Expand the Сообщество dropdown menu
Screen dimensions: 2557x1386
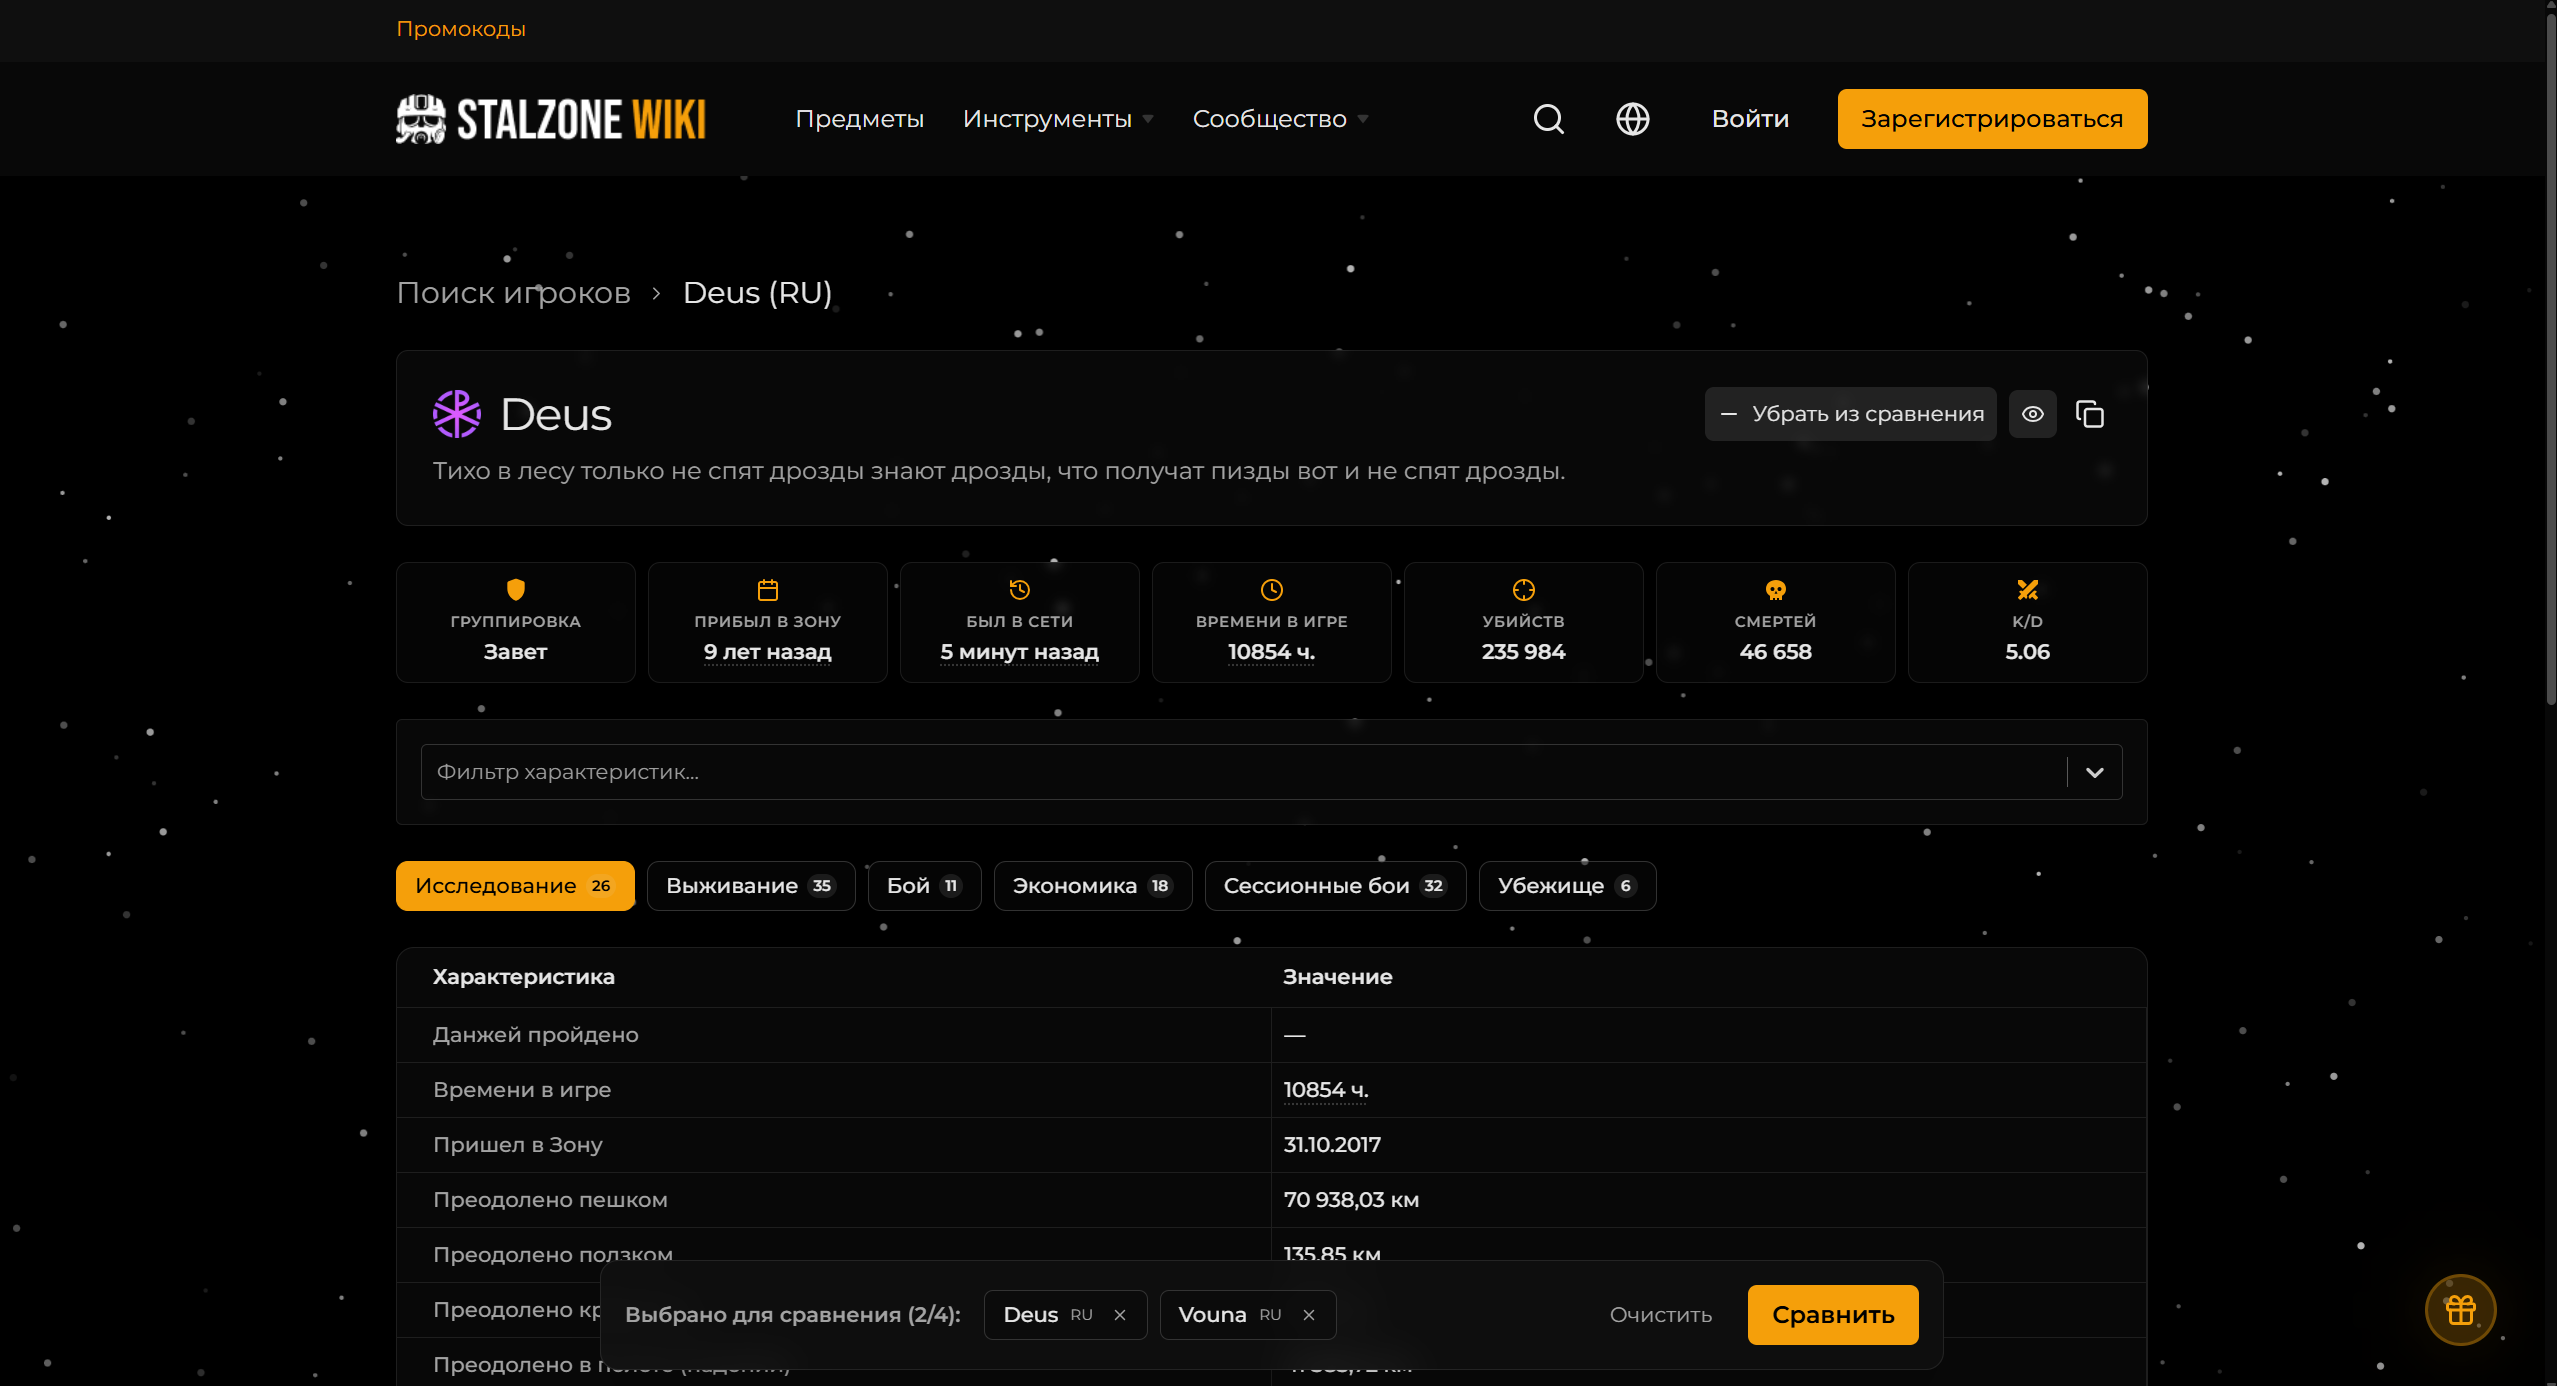point(1280,119)
